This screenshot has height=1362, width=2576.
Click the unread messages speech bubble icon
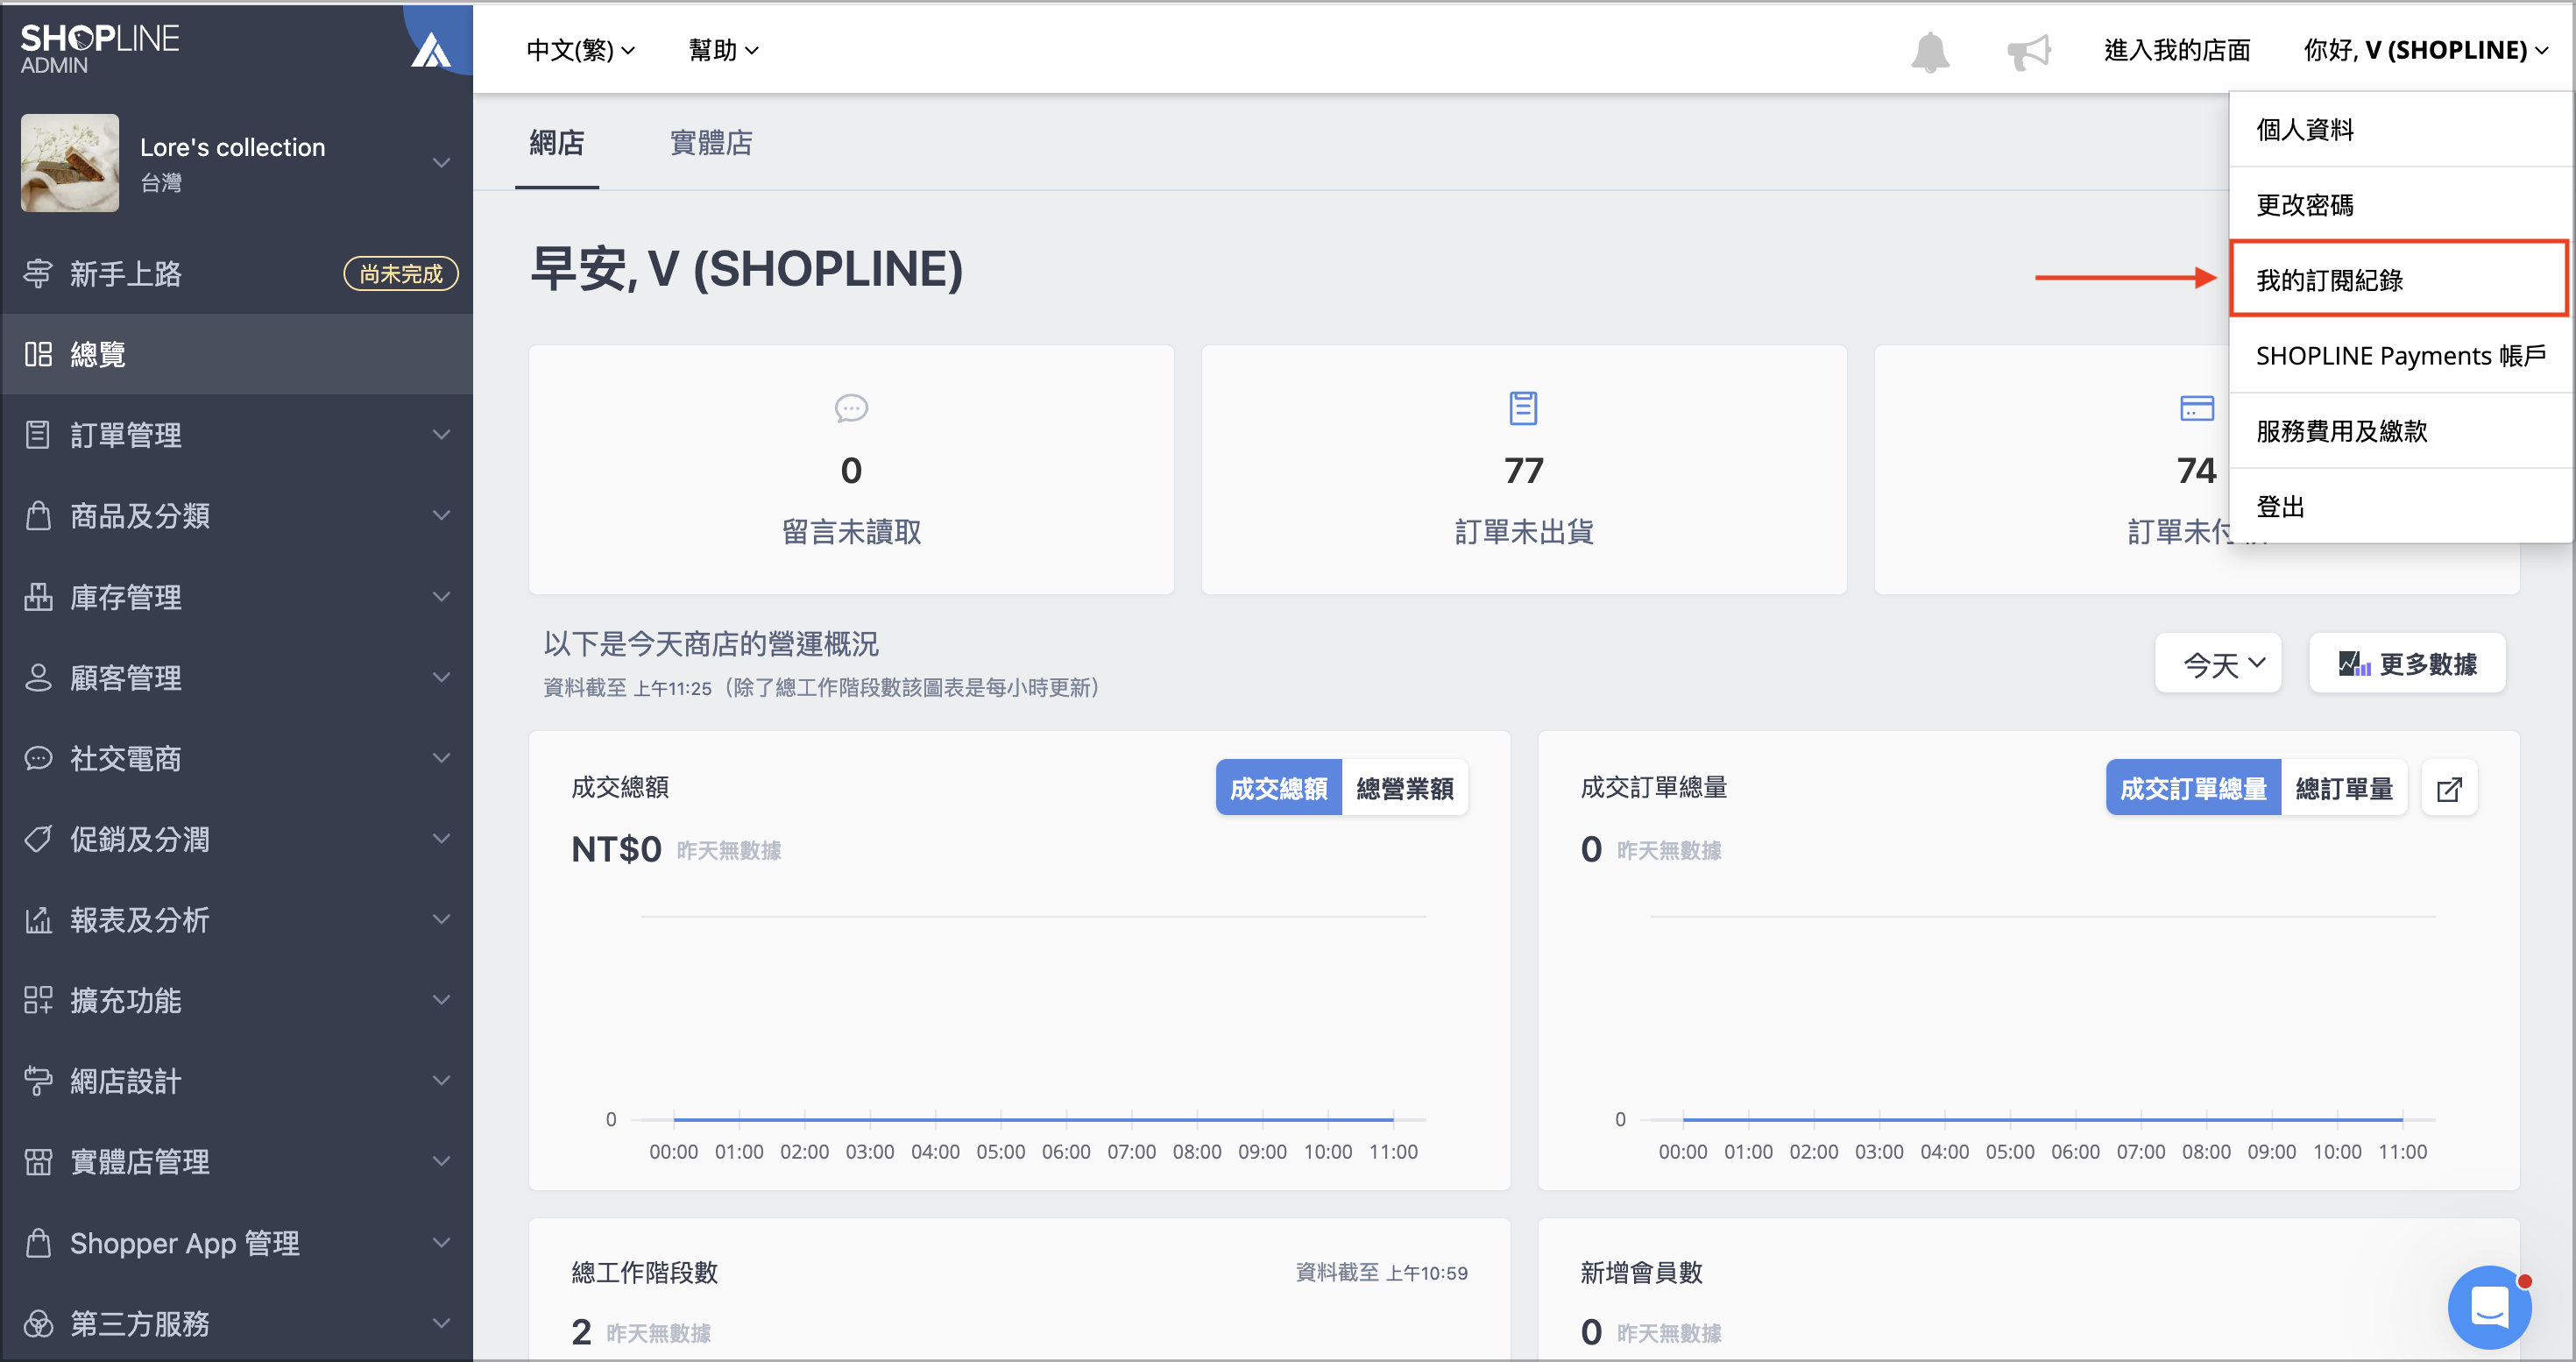[x=851, y=408]
